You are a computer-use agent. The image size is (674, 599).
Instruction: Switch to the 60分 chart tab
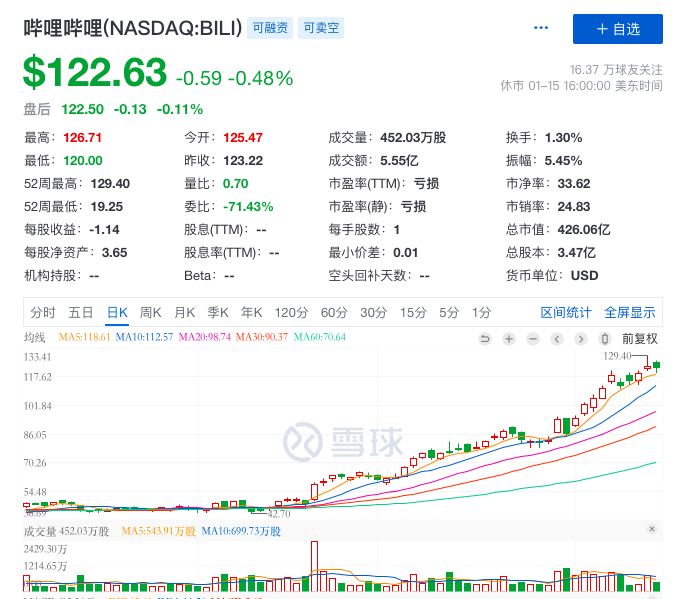(x=334, y=312)
